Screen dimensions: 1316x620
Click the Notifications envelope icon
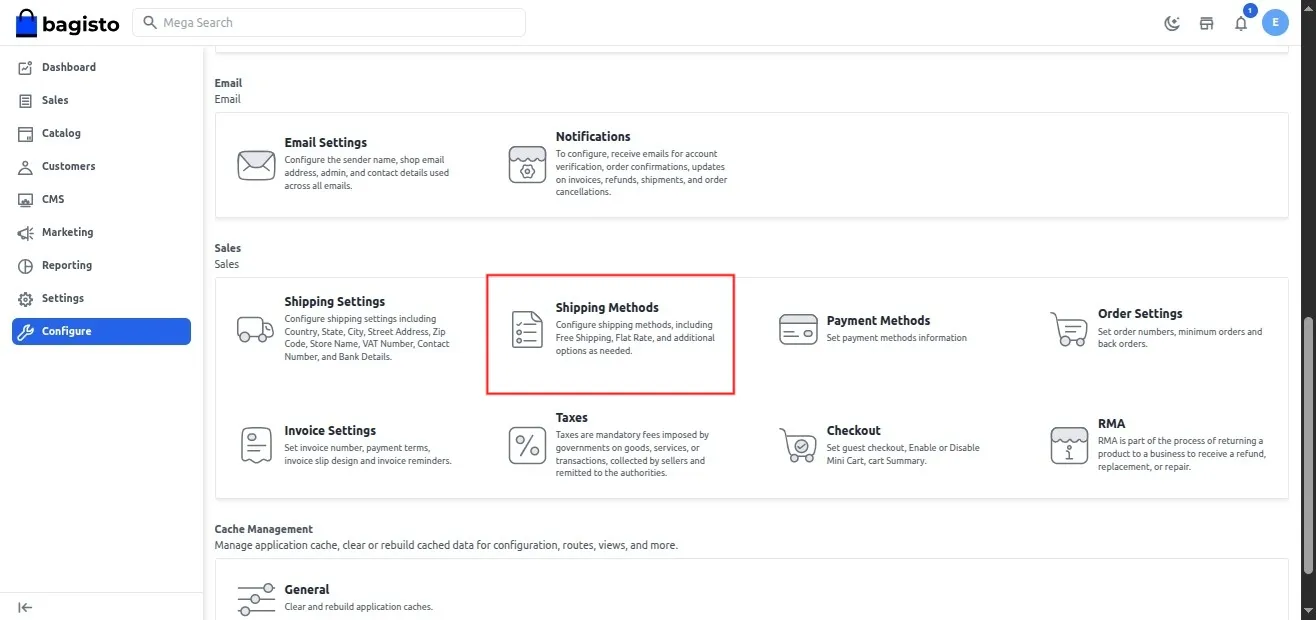pyautogui.click(x=527, y=164)
